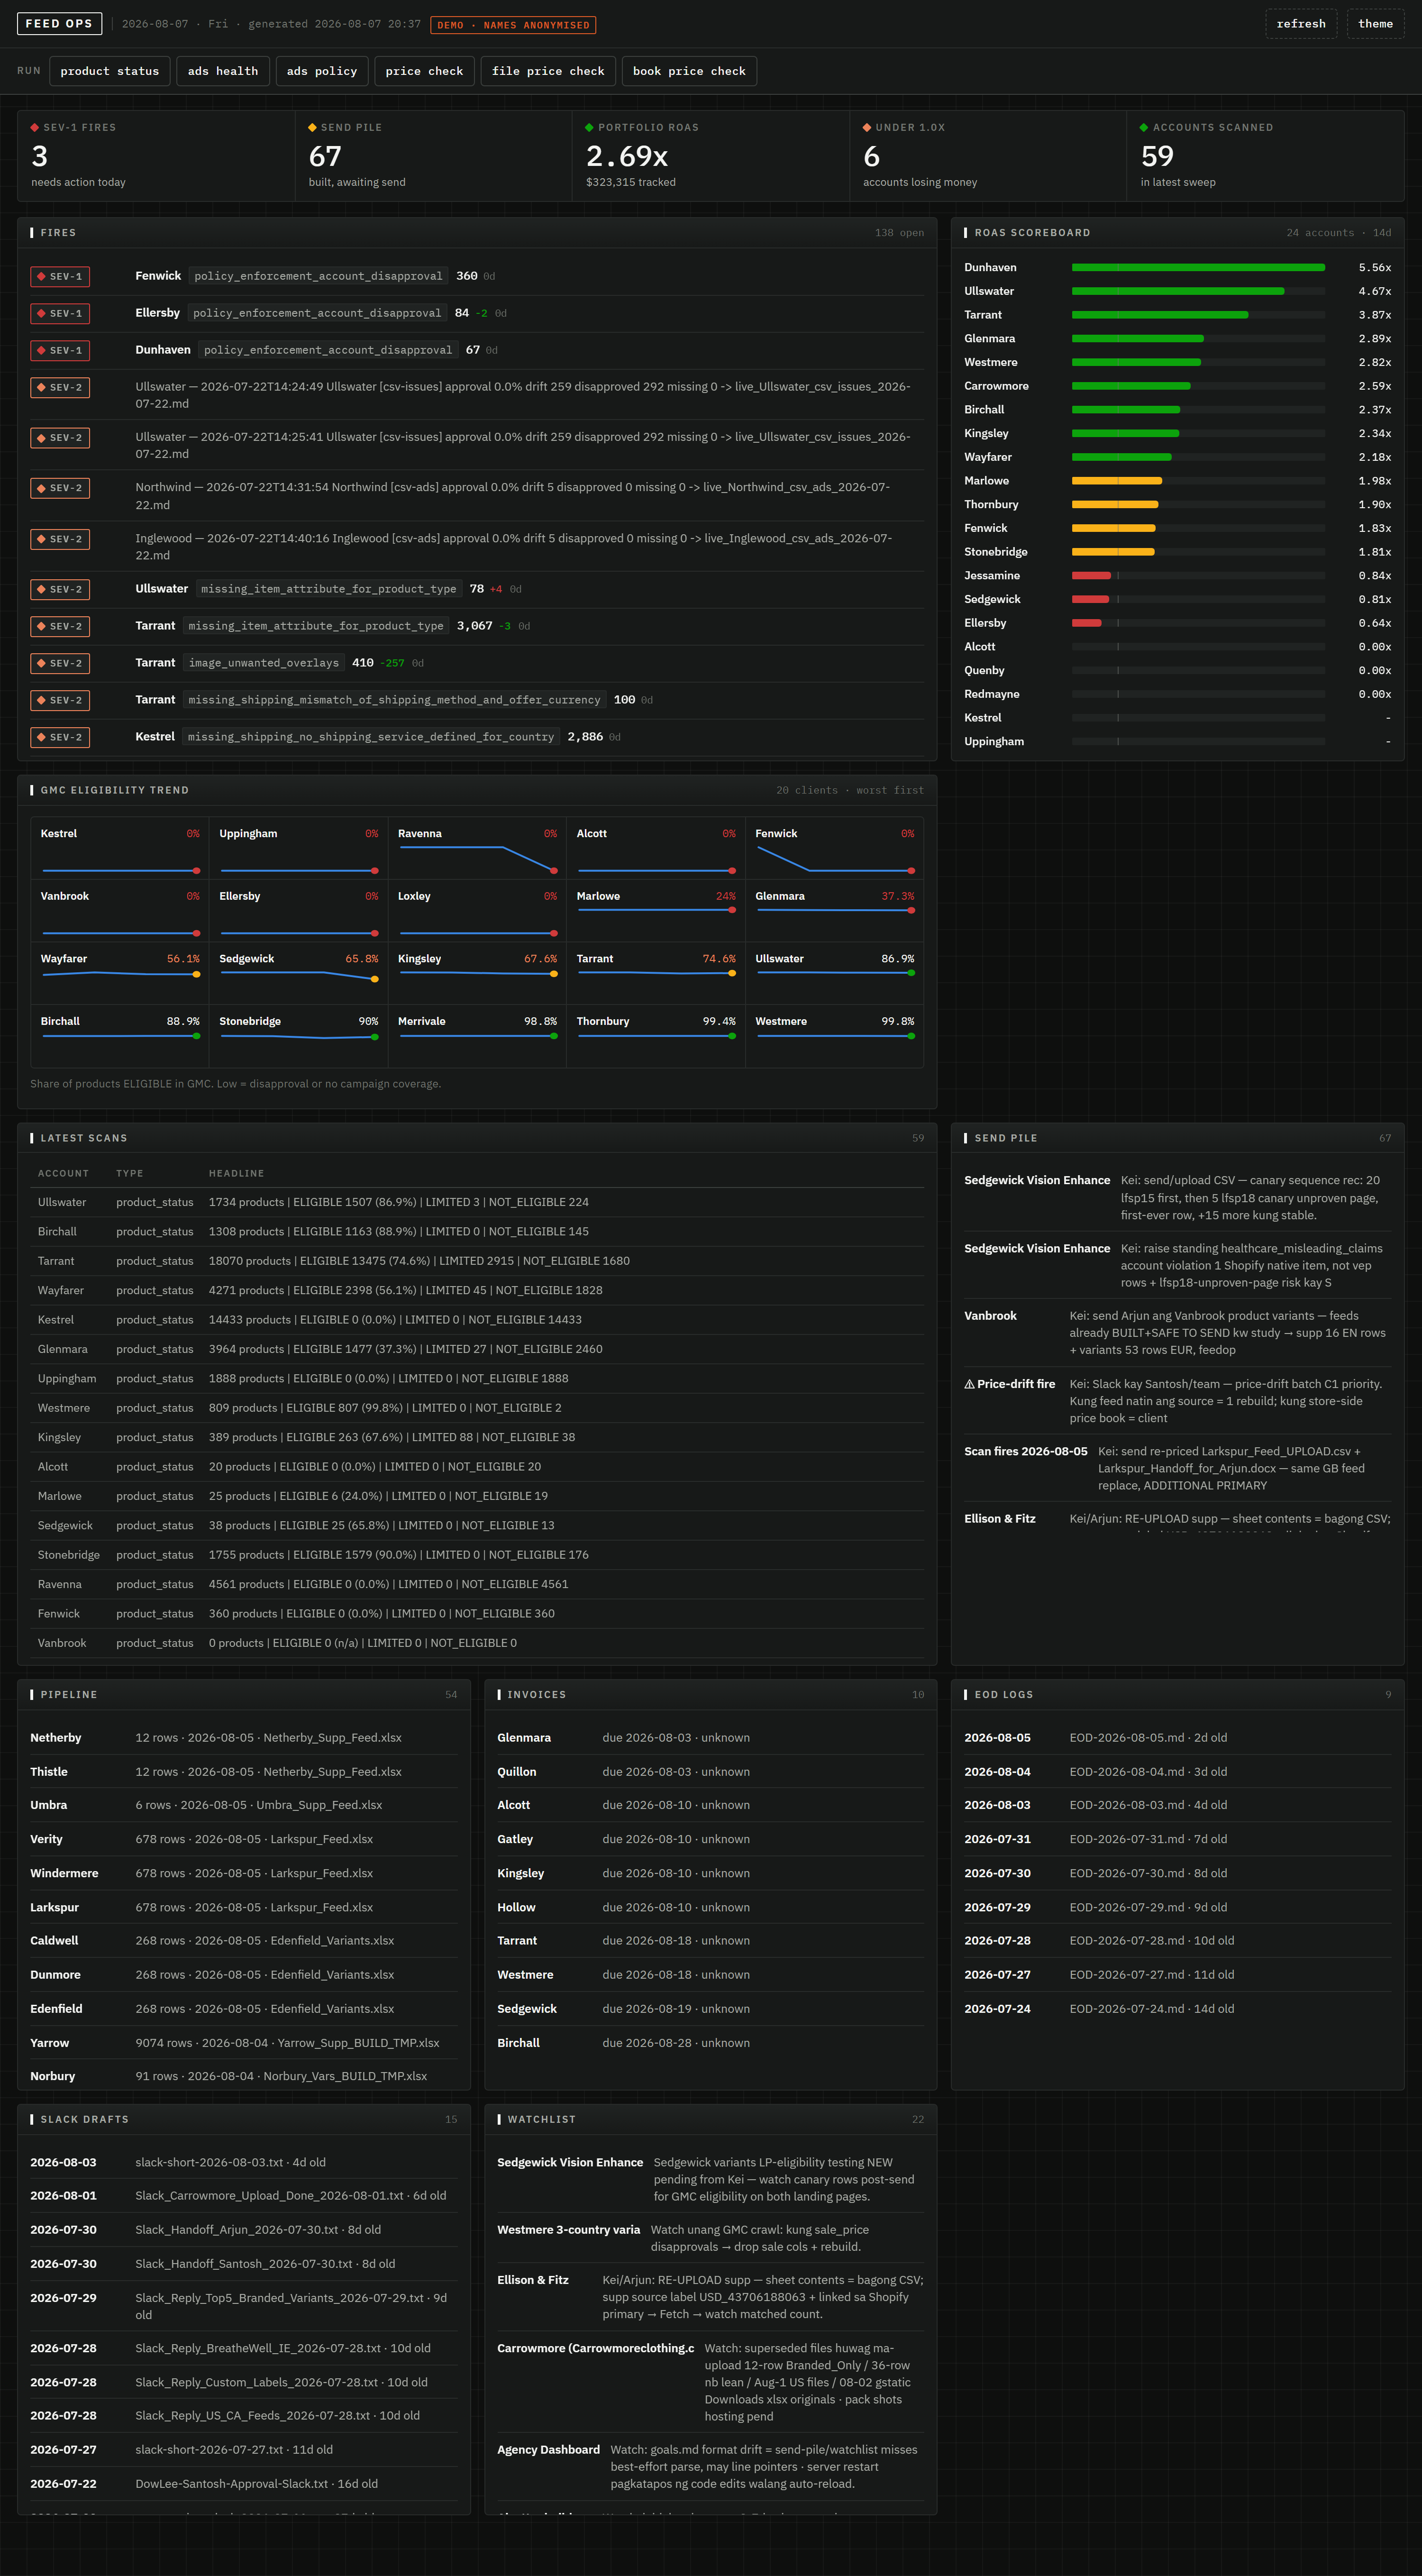Open the Ravenna eligibility trend card
This screenshot has width=1422, height=2576.
click(x=477, y=848)
